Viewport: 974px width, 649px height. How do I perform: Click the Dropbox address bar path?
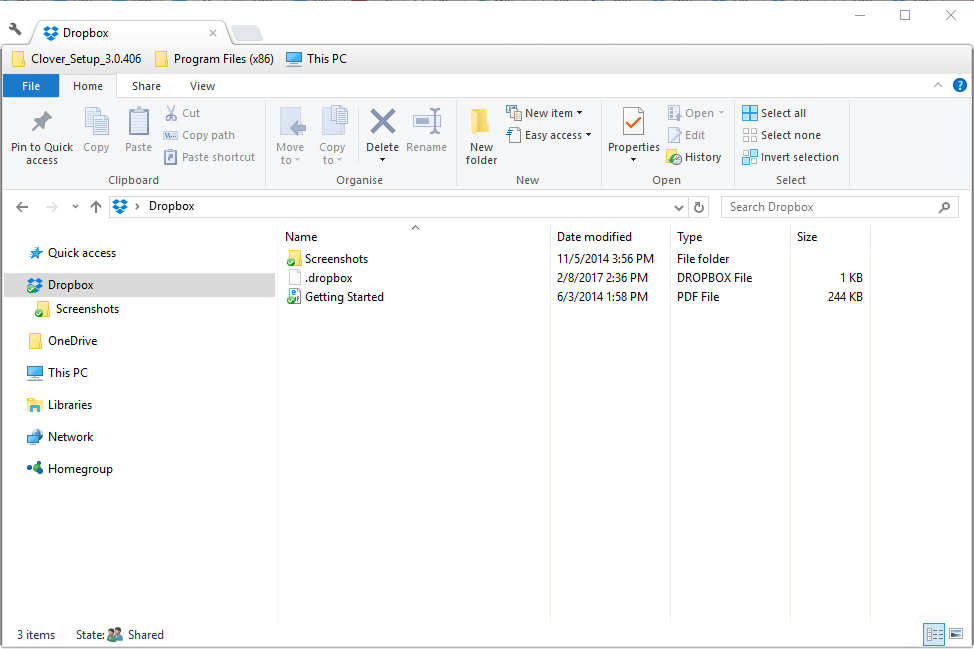tap(171, 206)
